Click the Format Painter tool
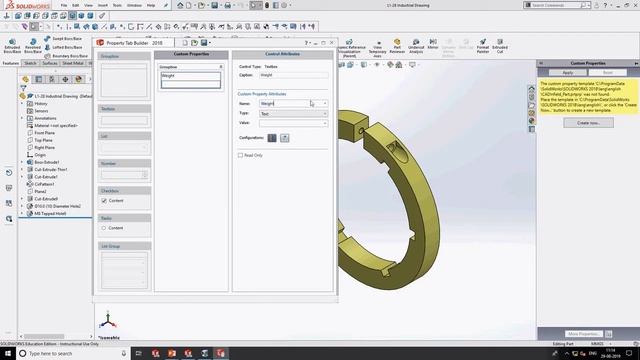 482,46
